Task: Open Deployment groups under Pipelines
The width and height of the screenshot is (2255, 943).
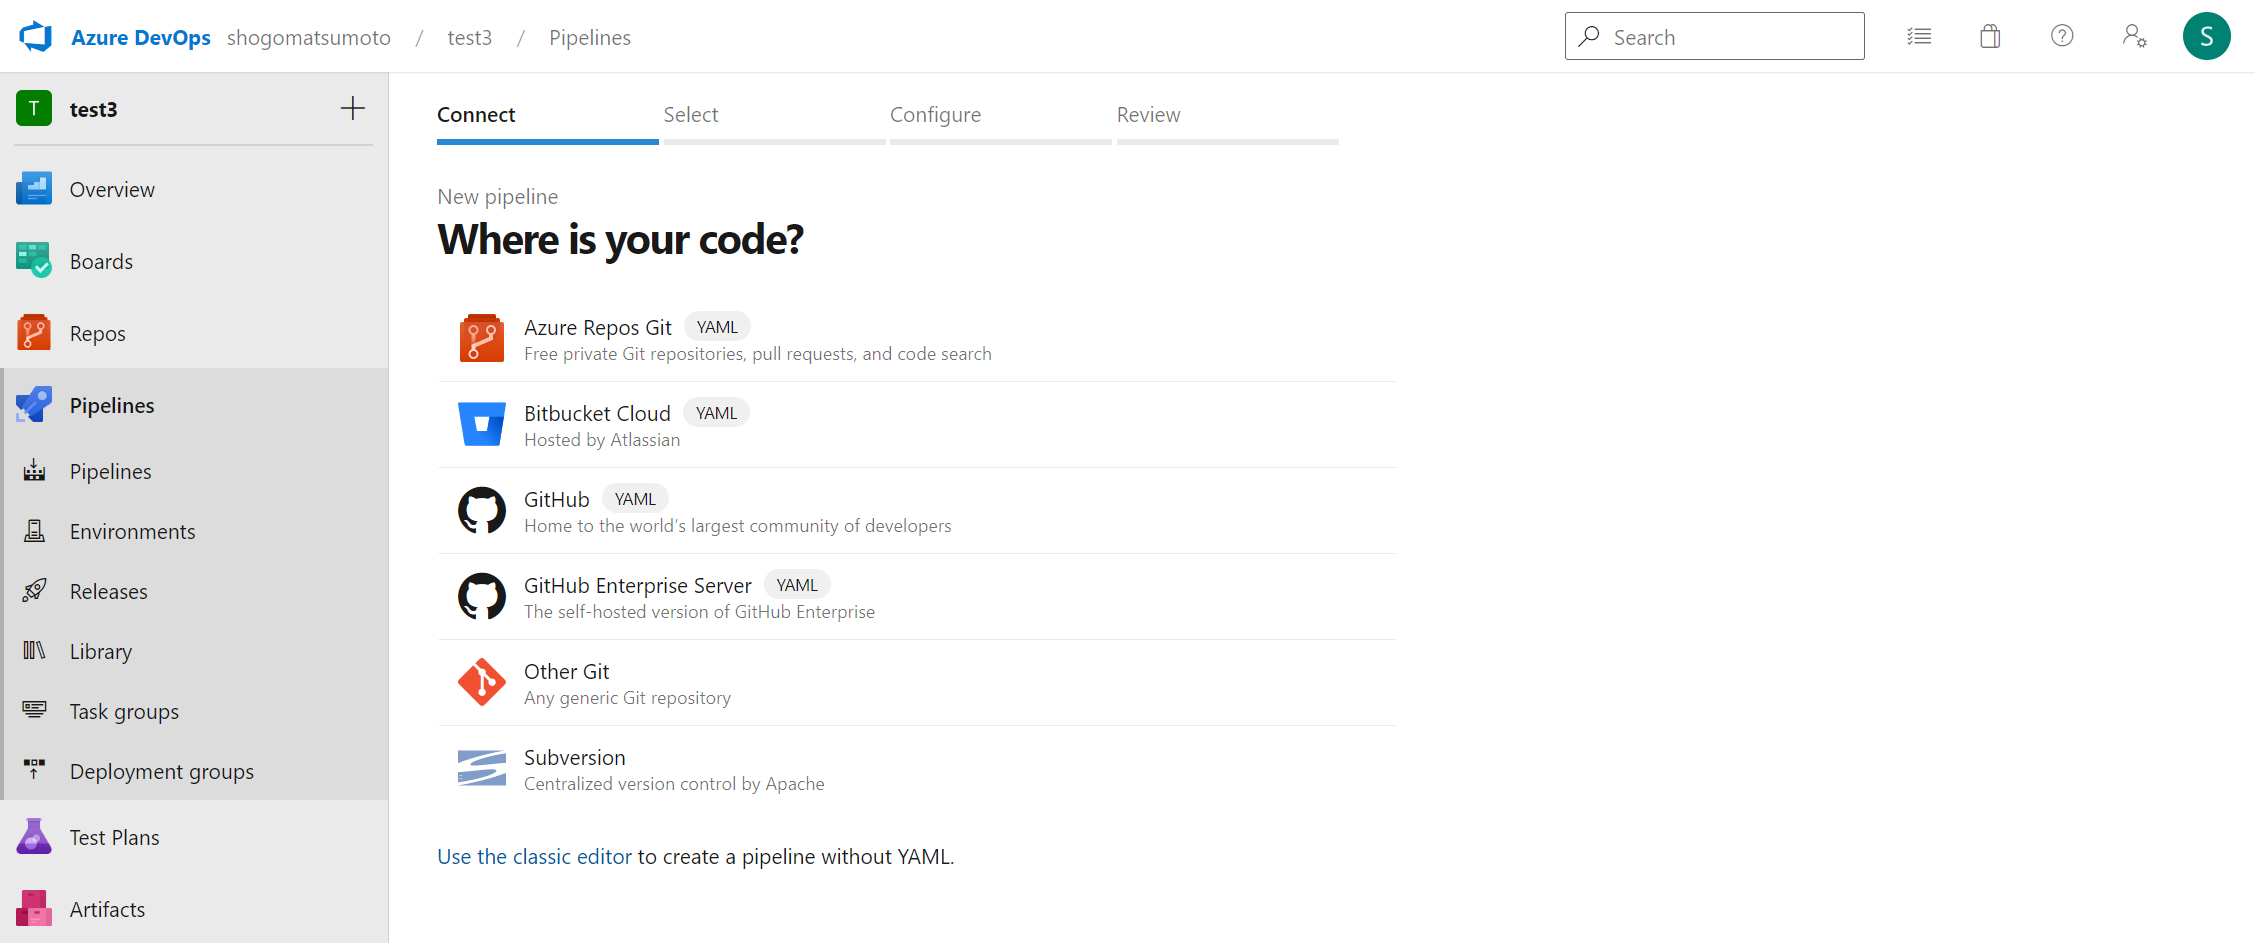Action: [194, 771]
